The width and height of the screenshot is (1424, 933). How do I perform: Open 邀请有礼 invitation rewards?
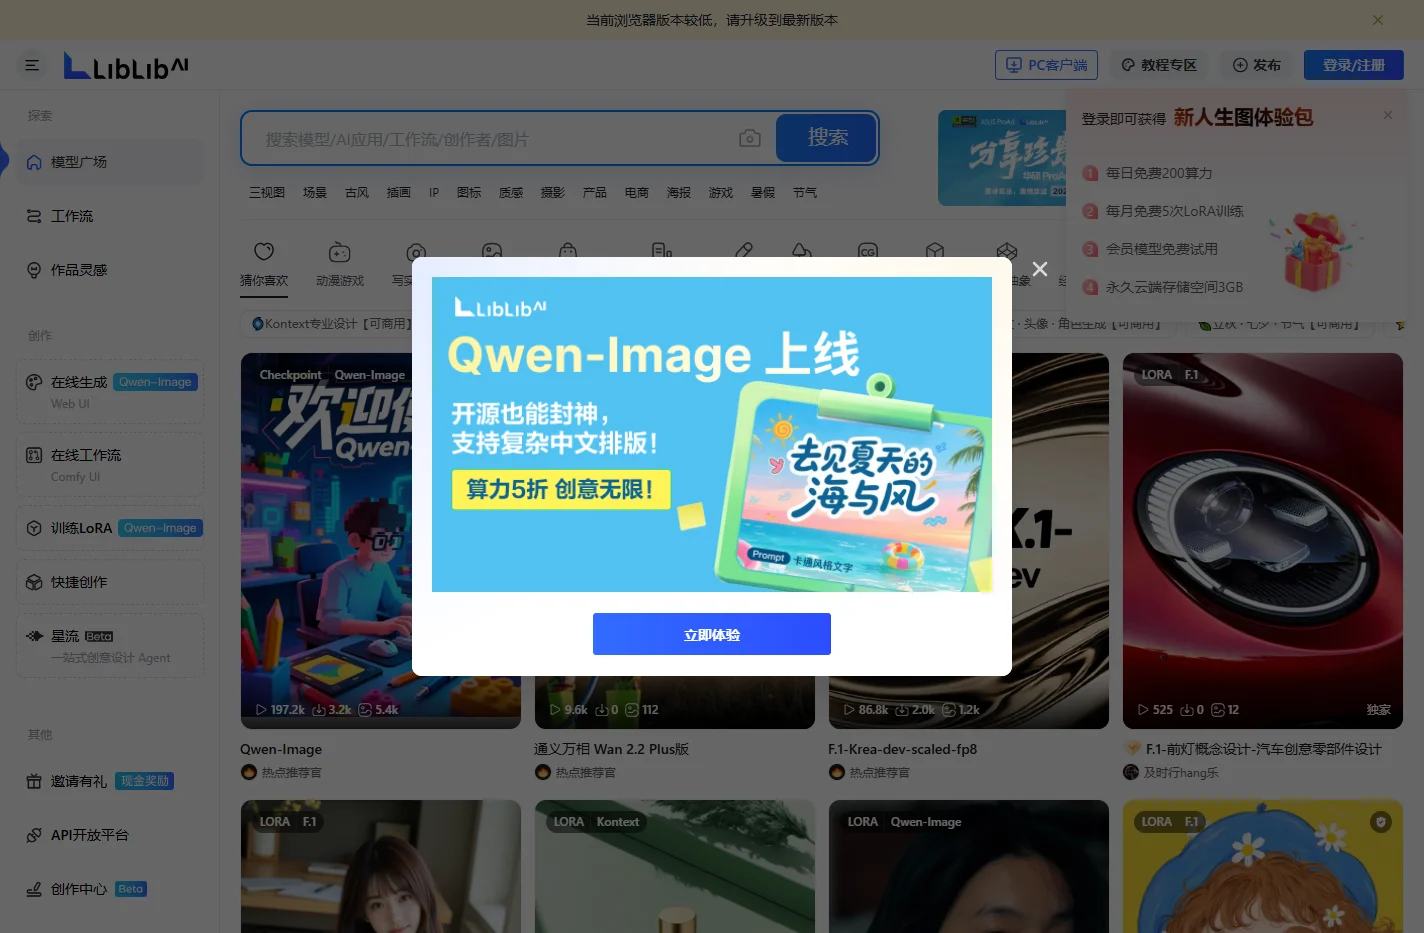coord(110,781)
